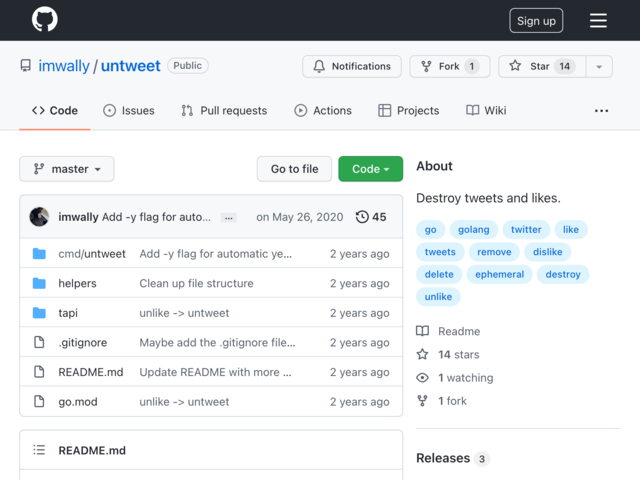The height and width of the screenshot is (480, 640).
Task: Click the Sign up button
Action: tap(536, 20)
